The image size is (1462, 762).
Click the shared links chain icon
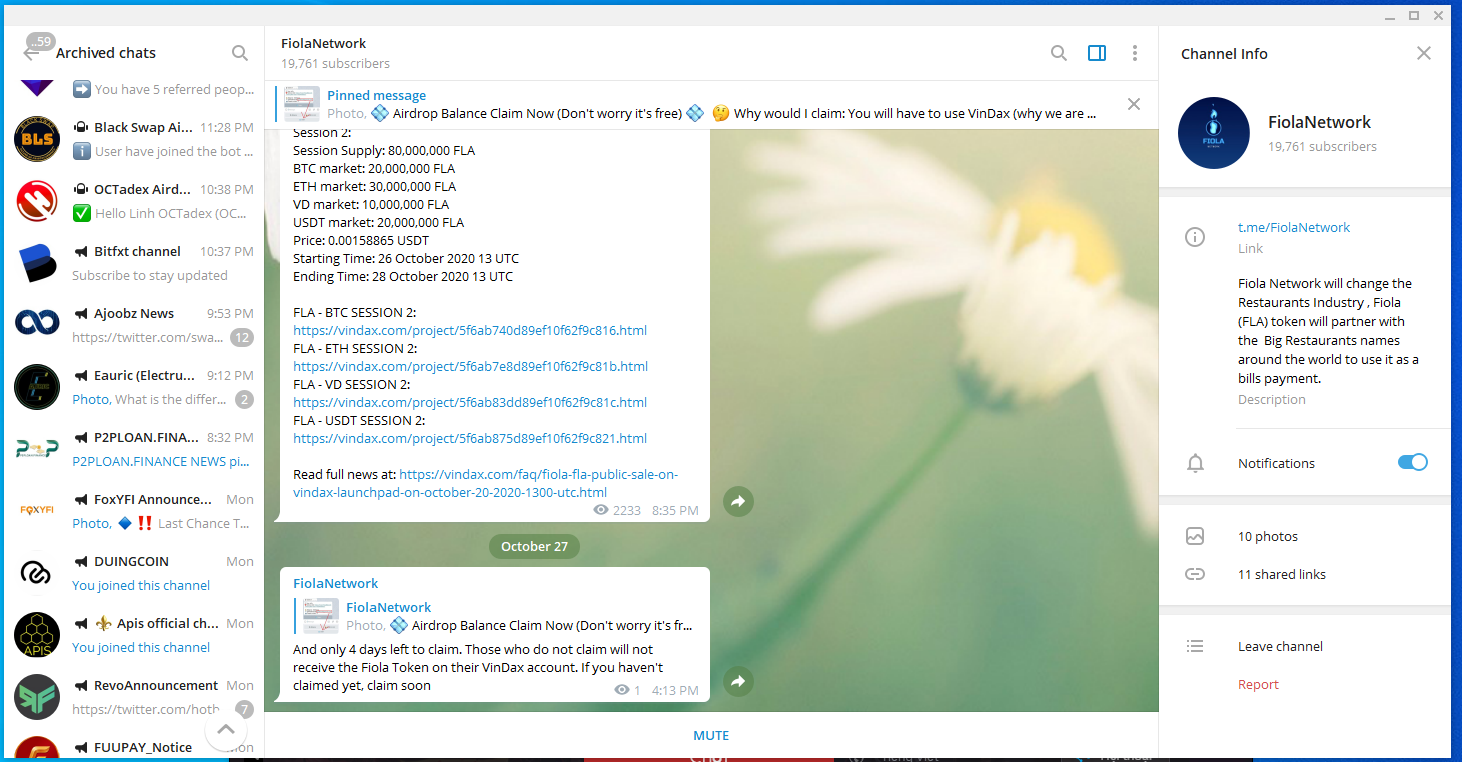[x=1194, y=574]
